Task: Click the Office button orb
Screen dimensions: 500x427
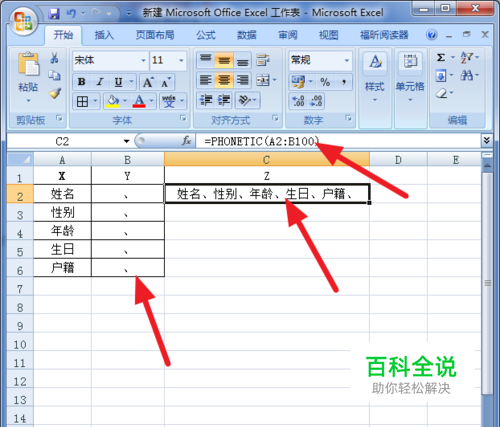Action: point(23,21)
